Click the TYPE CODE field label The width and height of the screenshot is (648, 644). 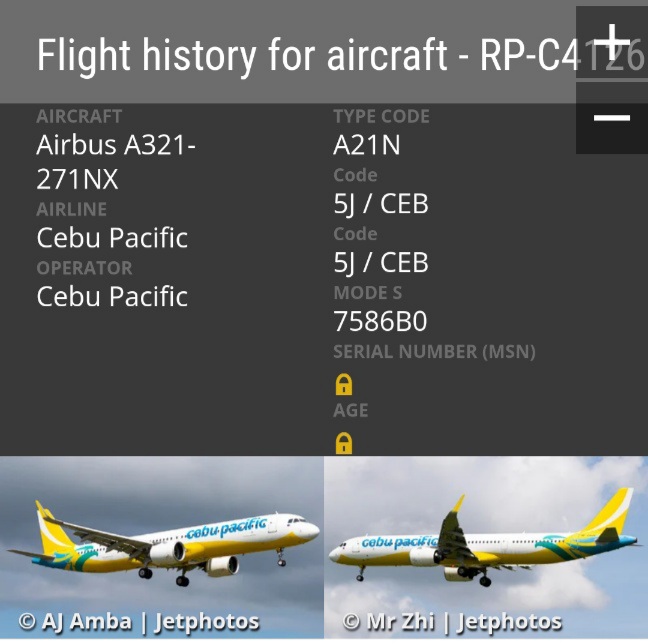(x=381, y=116)
